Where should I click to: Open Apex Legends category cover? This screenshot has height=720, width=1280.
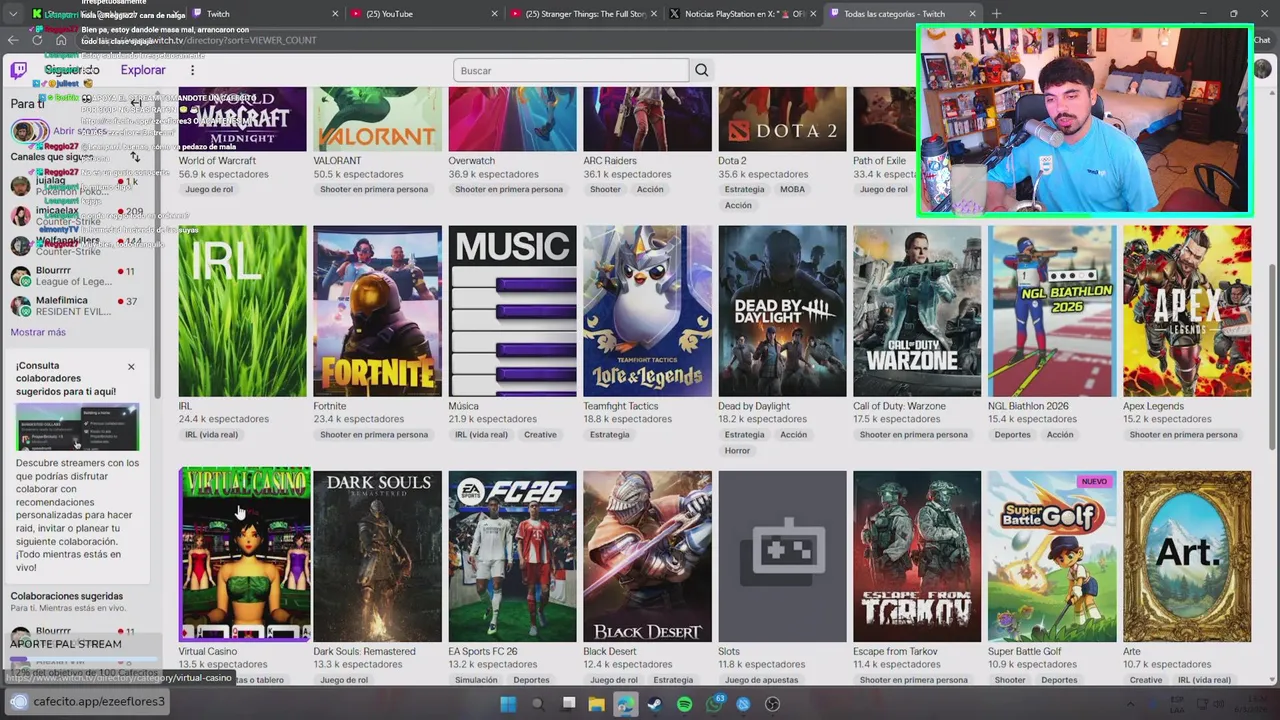coord(1187,311)
